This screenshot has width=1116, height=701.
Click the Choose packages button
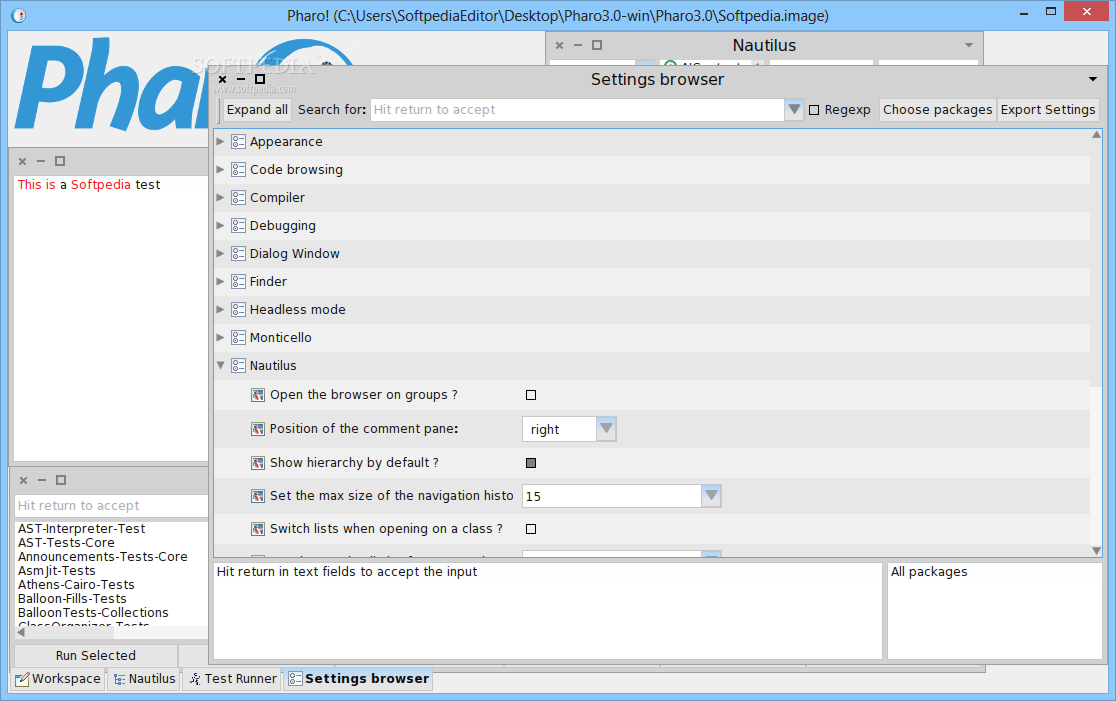click(937, 110)
